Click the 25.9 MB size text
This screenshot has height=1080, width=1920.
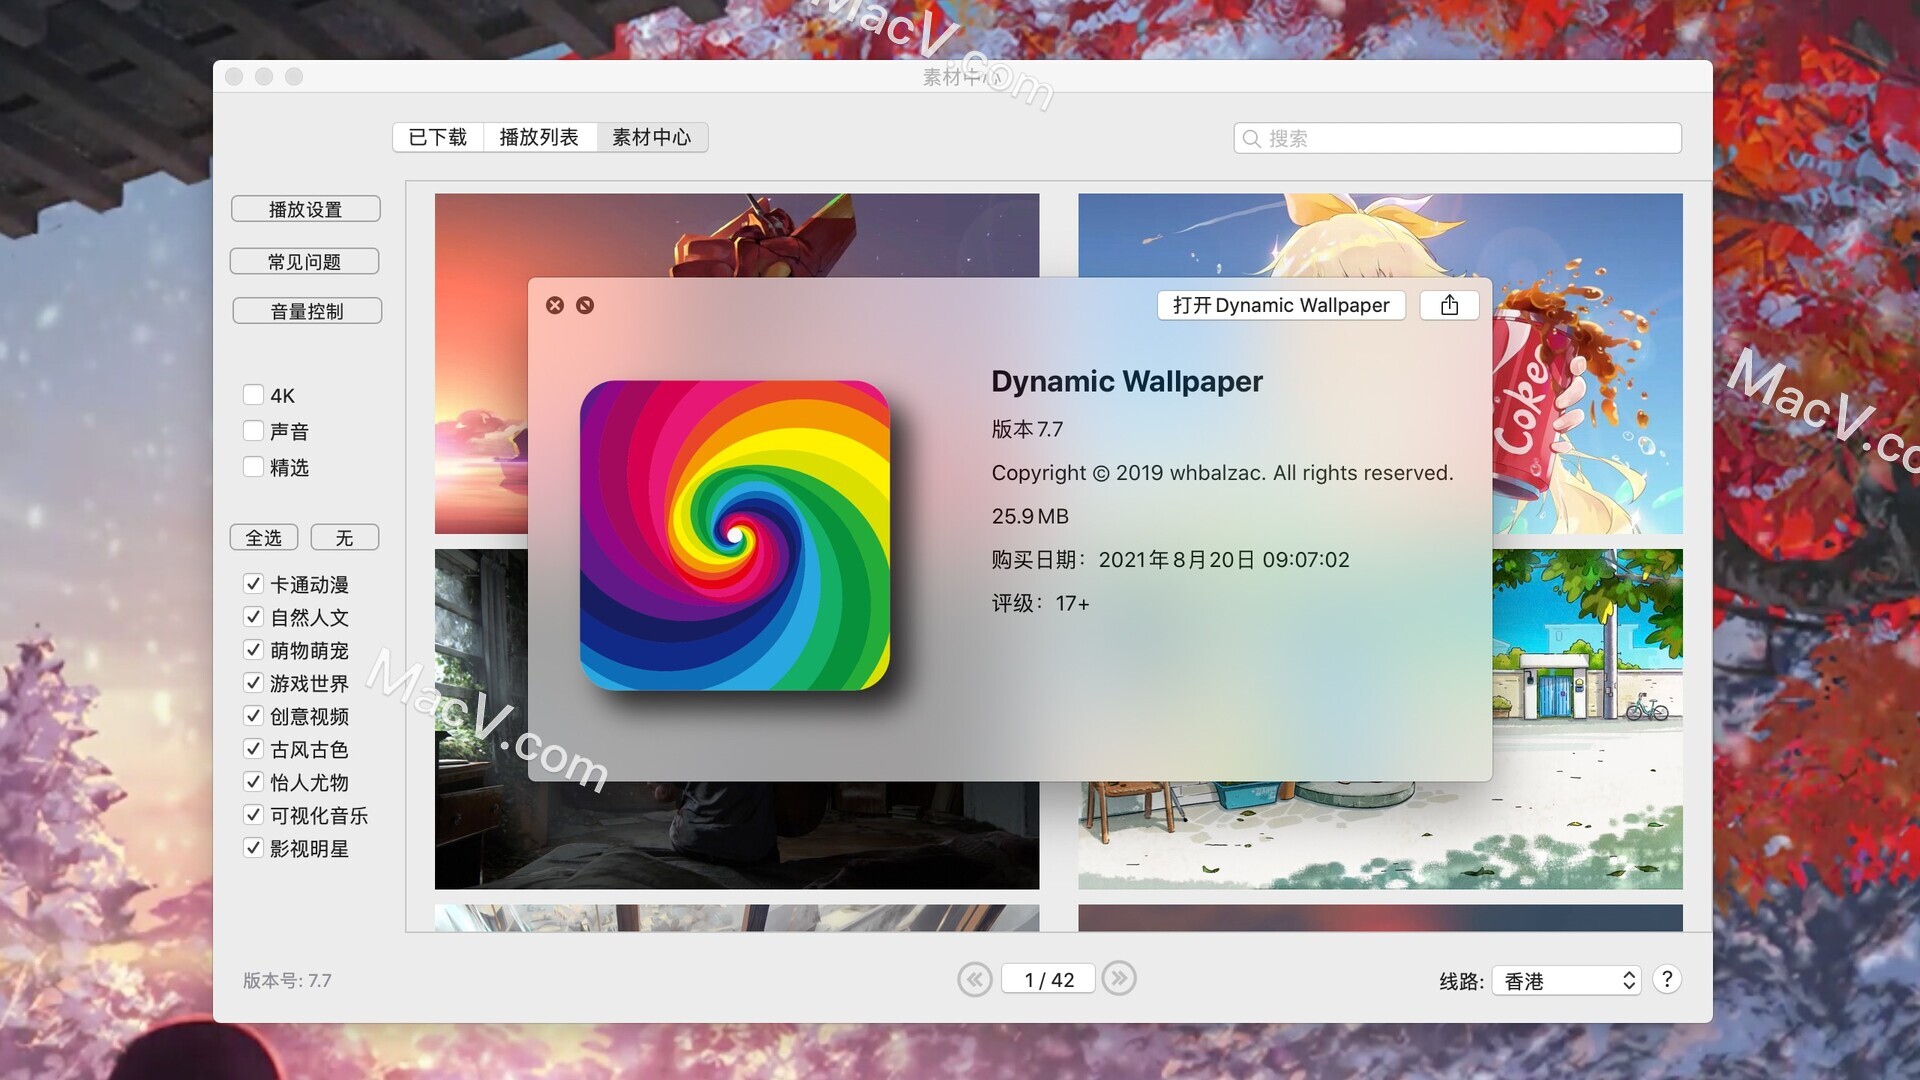point(1030,516)
